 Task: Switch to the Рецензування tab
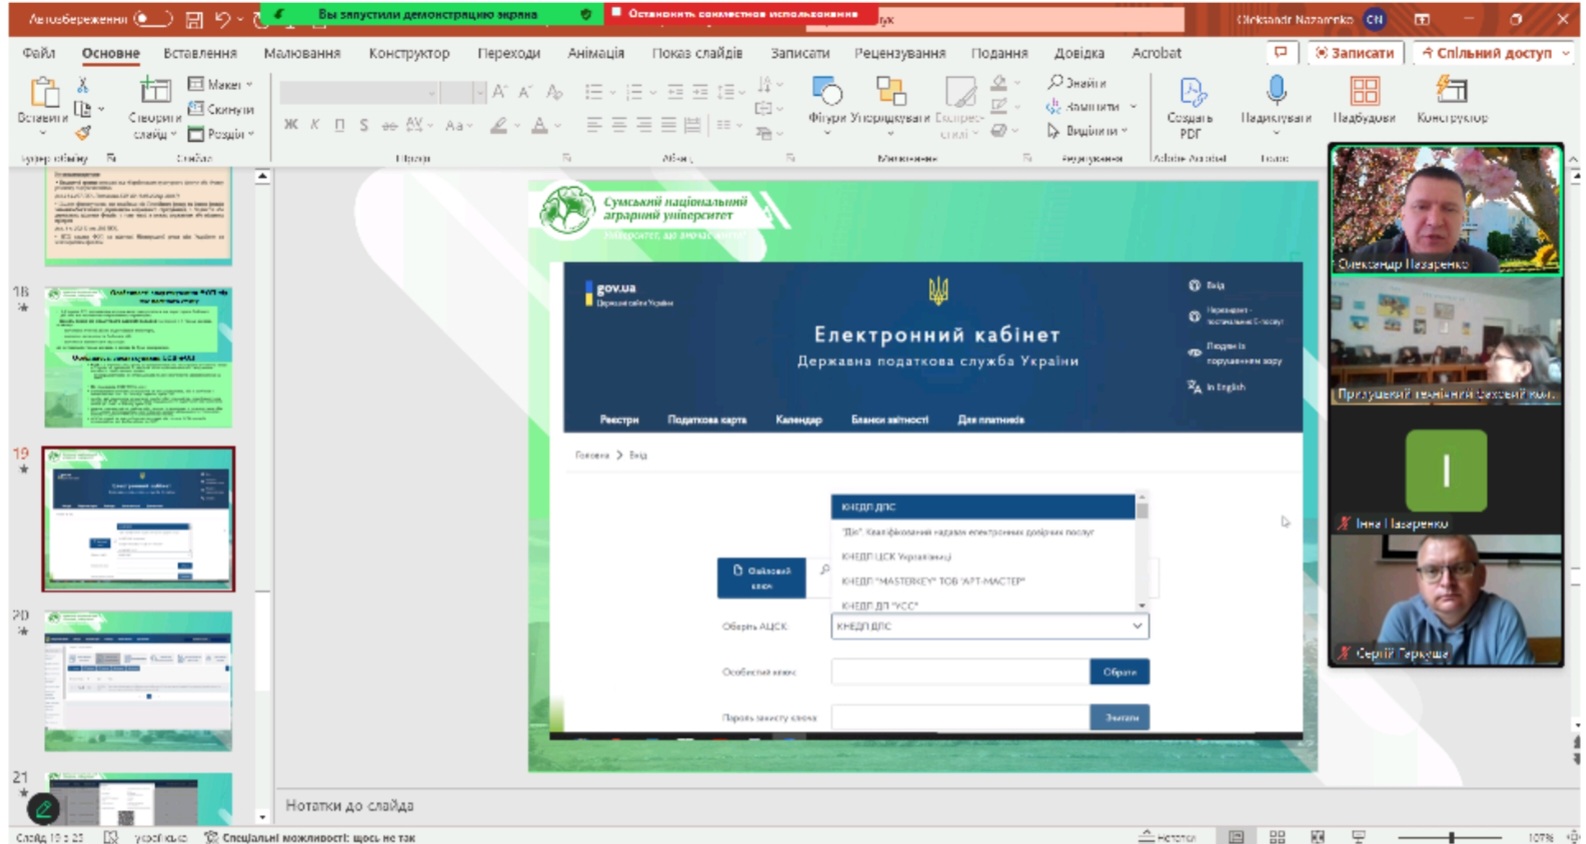click(900, 52)
